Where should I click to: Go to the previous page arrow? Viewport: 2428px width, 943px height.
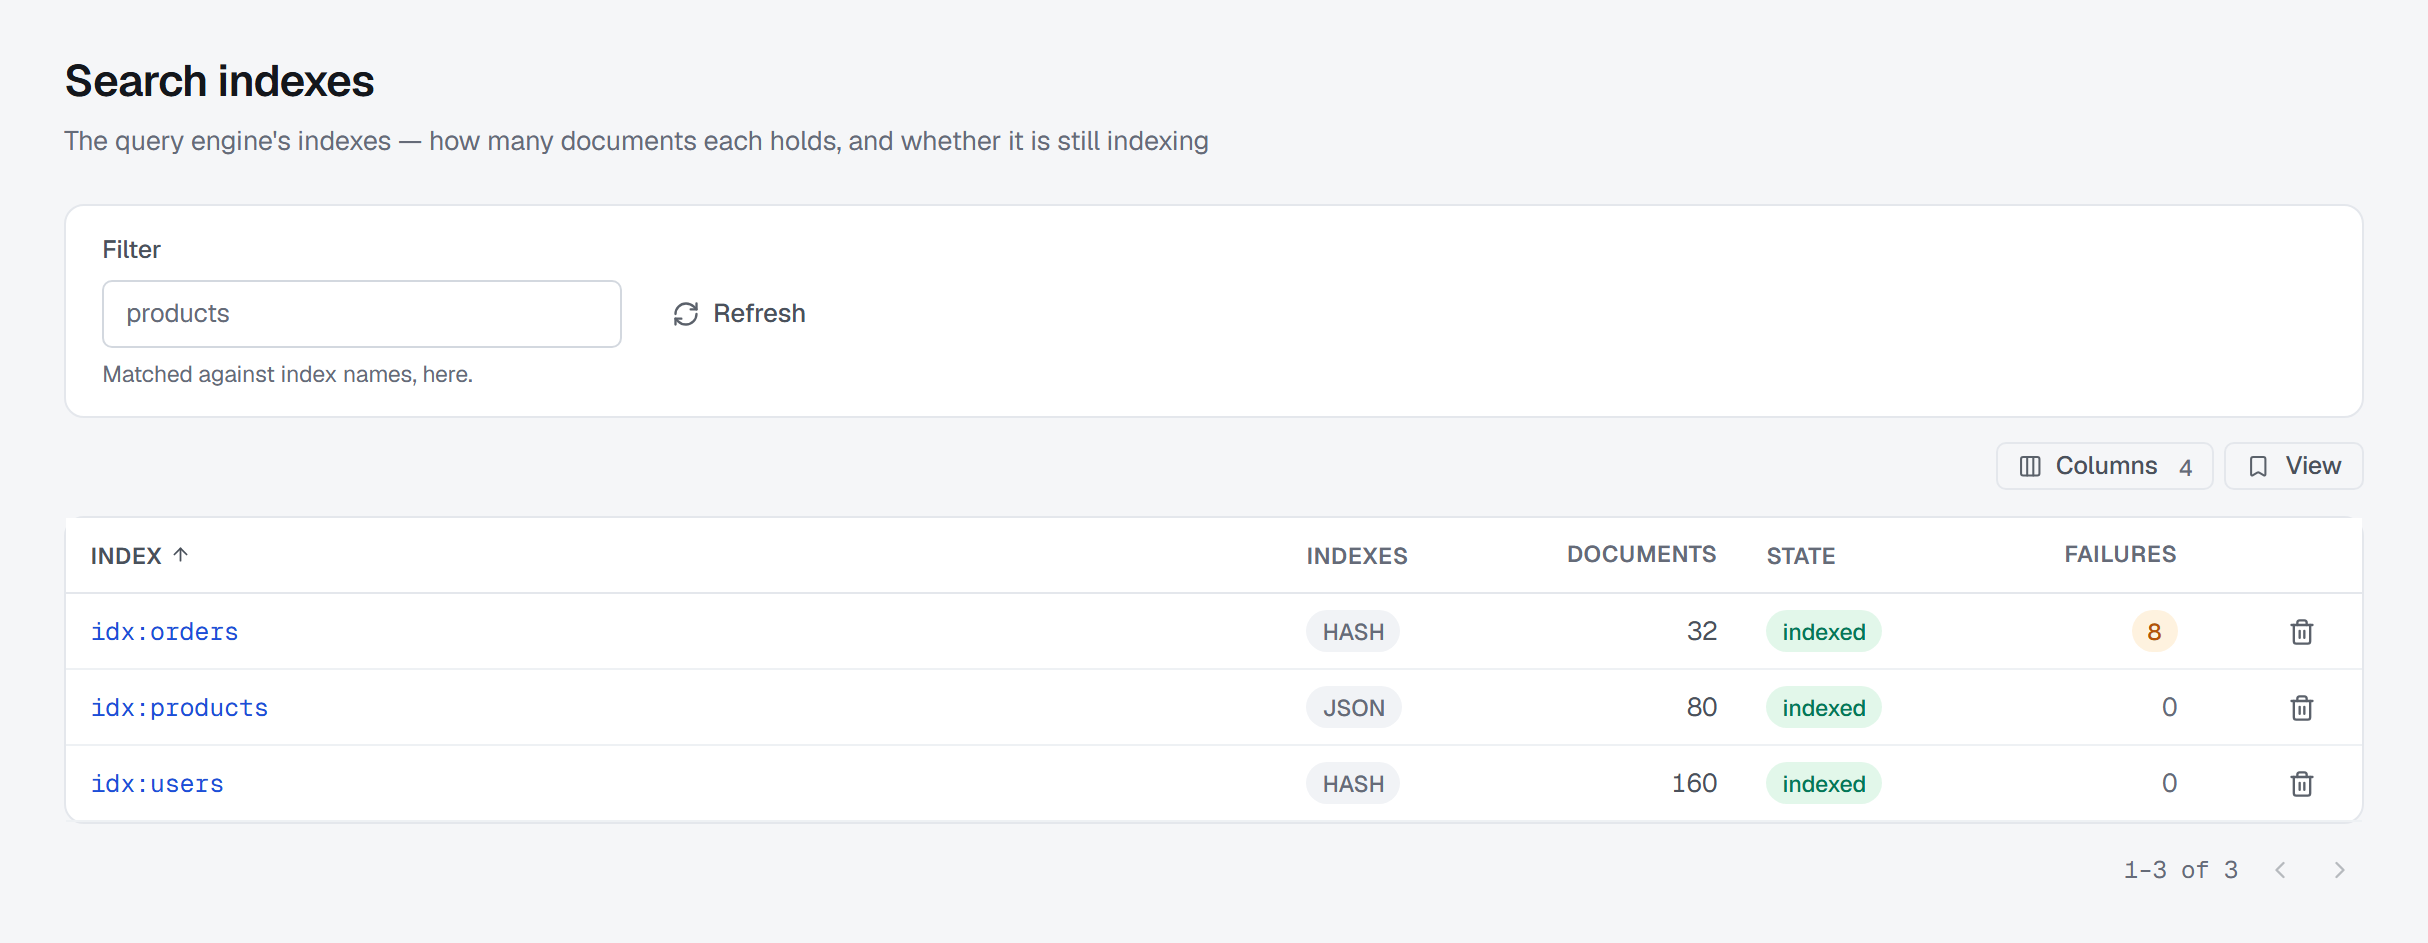pos(2280,870)
